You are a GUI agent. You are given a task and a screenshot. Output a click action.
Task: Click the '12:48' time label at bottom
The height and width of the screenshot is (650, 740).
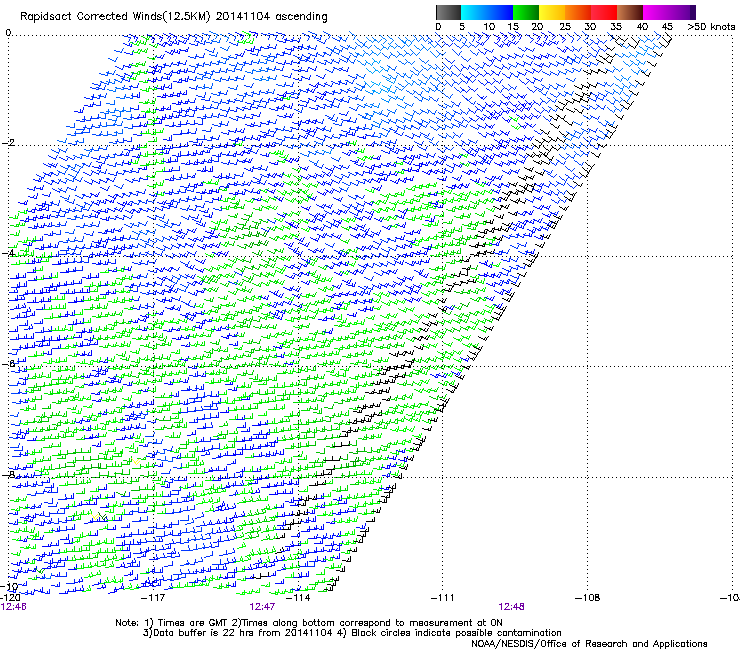click(511, 607)
